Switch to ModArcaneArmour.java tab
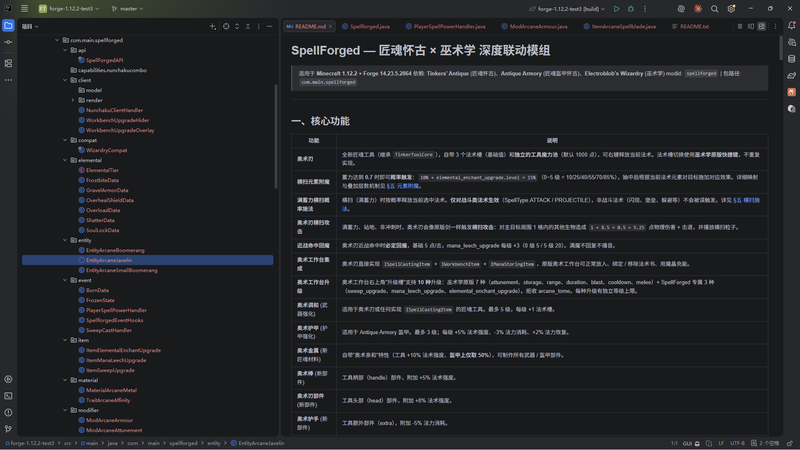800x450 pixels. [534, 27]
